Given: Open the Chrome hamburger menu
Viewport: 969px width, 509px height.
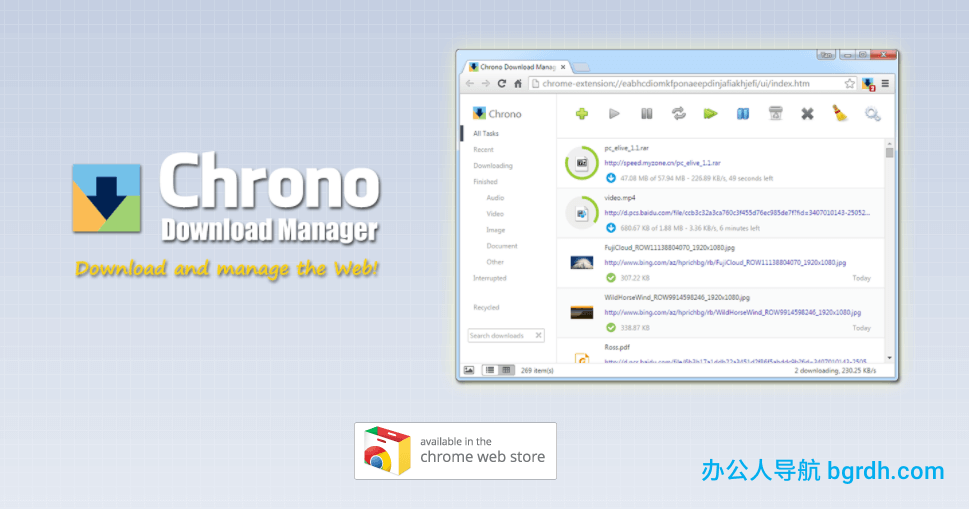Looking at the screenshot, I should pyautogui.click(x=885, y=84).
